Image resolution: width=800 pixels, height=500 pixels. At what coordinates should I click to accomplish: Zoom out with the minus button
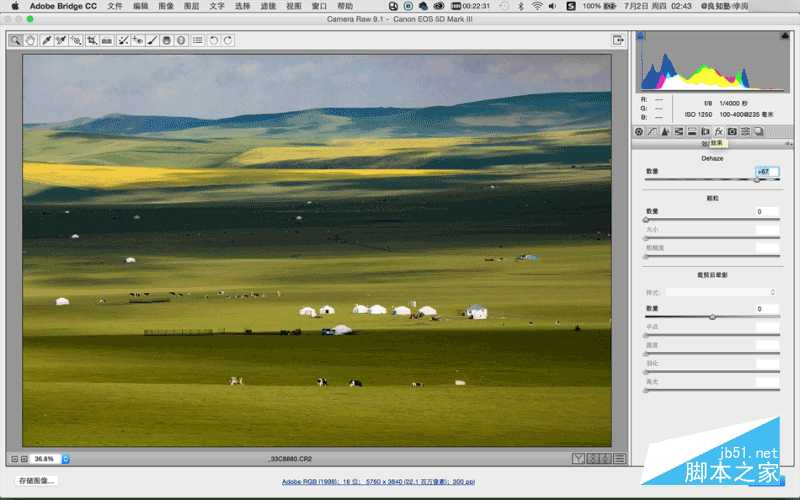14,459
